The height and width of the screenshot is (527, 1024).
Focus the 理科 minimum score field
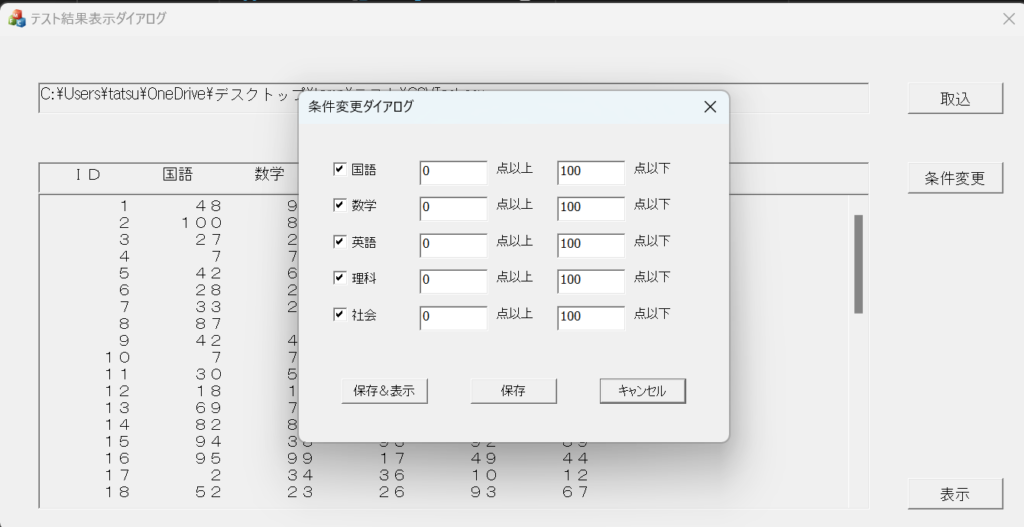(x=453, y=280)
